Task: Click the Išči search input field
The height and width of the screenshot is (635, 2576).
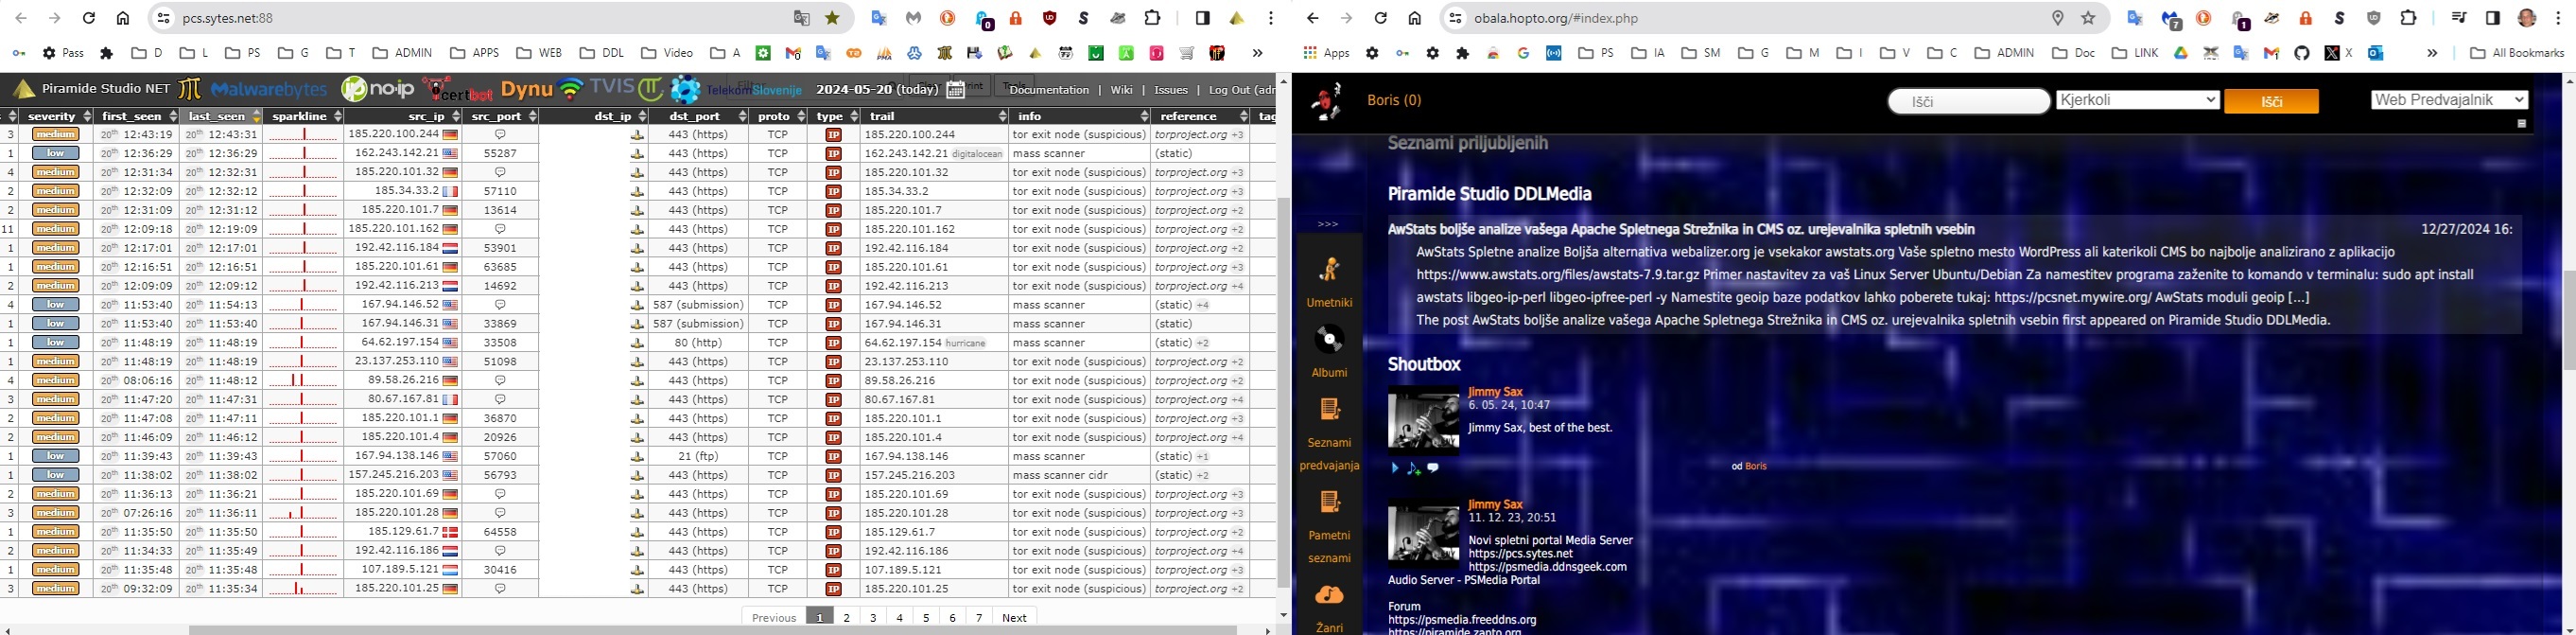Action: (x=1968, y=101)
